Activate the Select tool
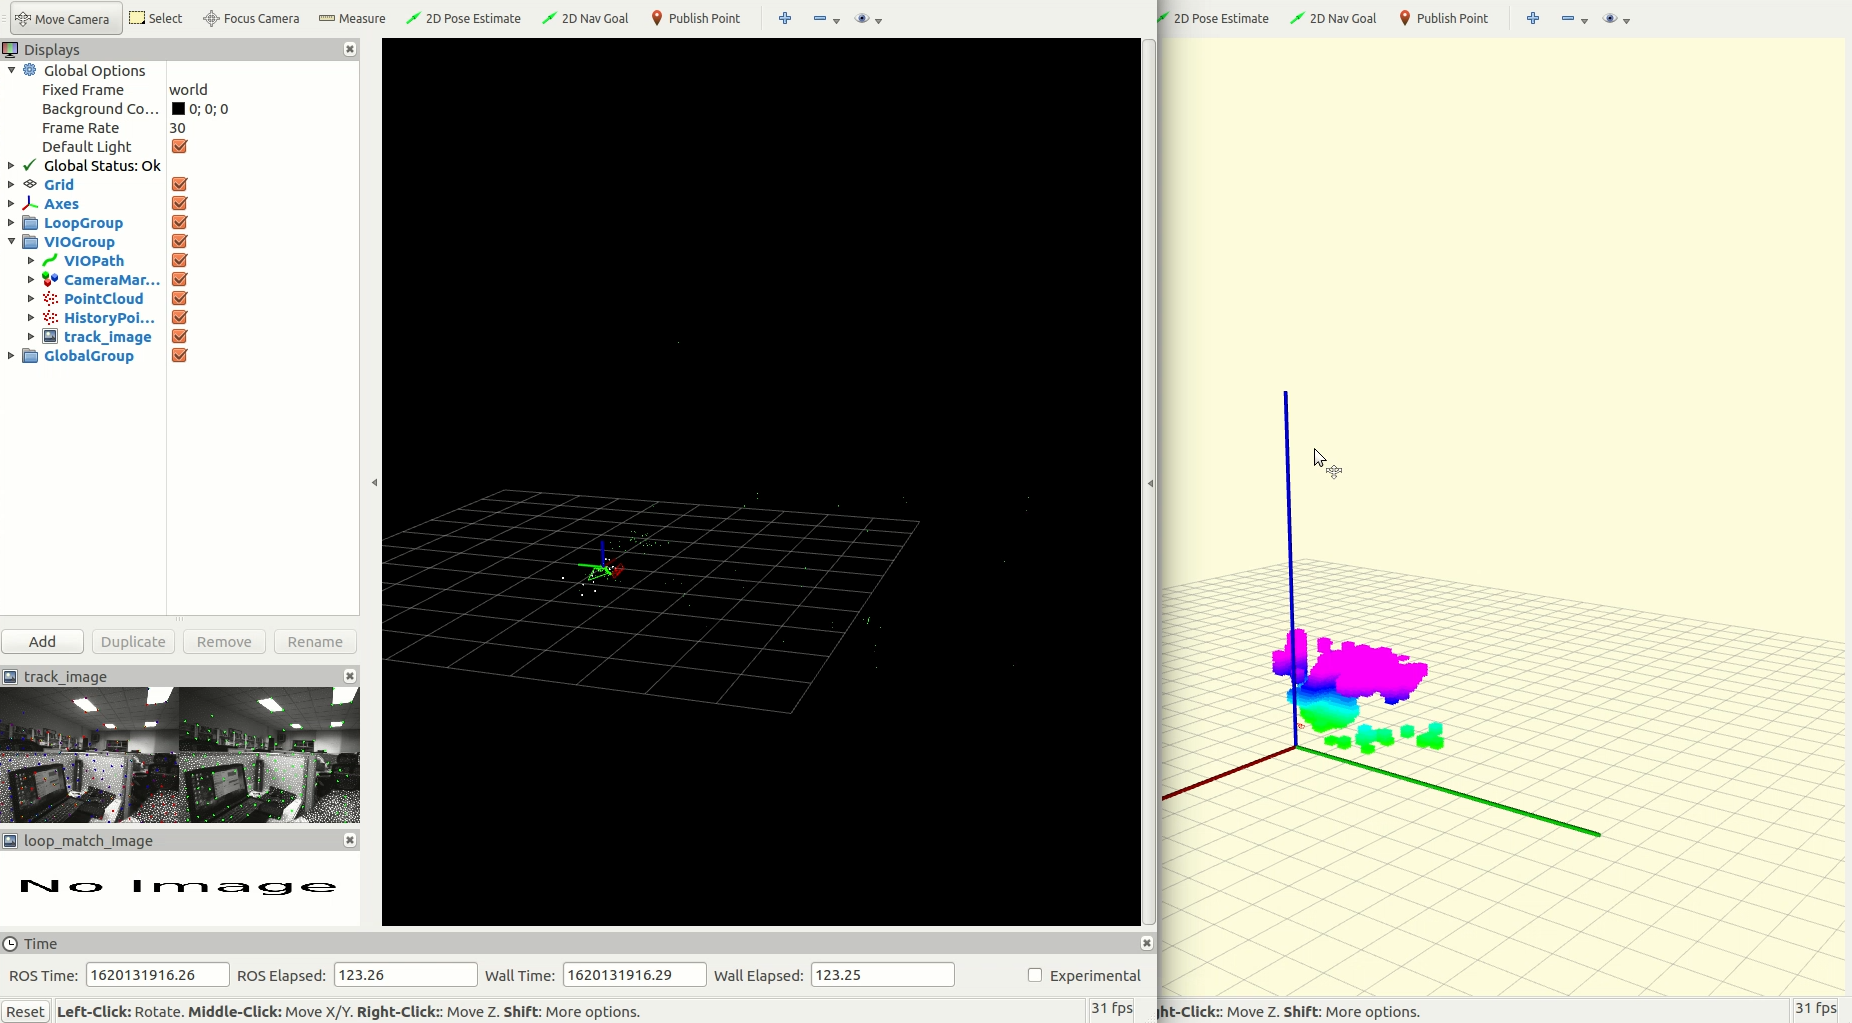 click(156, 18)
